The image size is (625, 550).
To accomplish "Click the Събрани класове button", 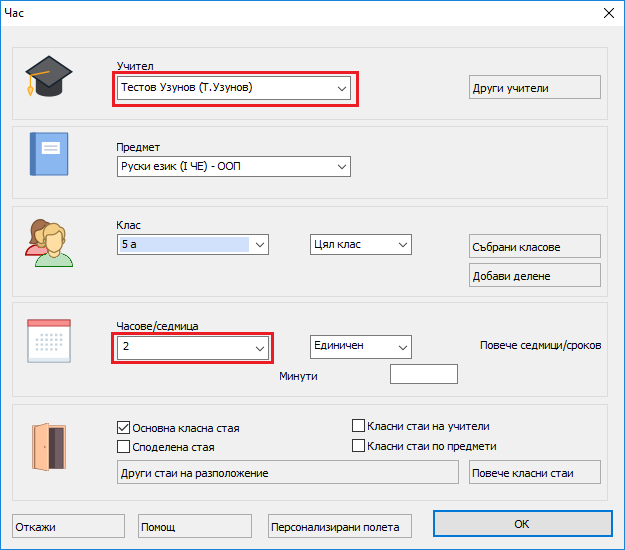I will click(535, 247).
